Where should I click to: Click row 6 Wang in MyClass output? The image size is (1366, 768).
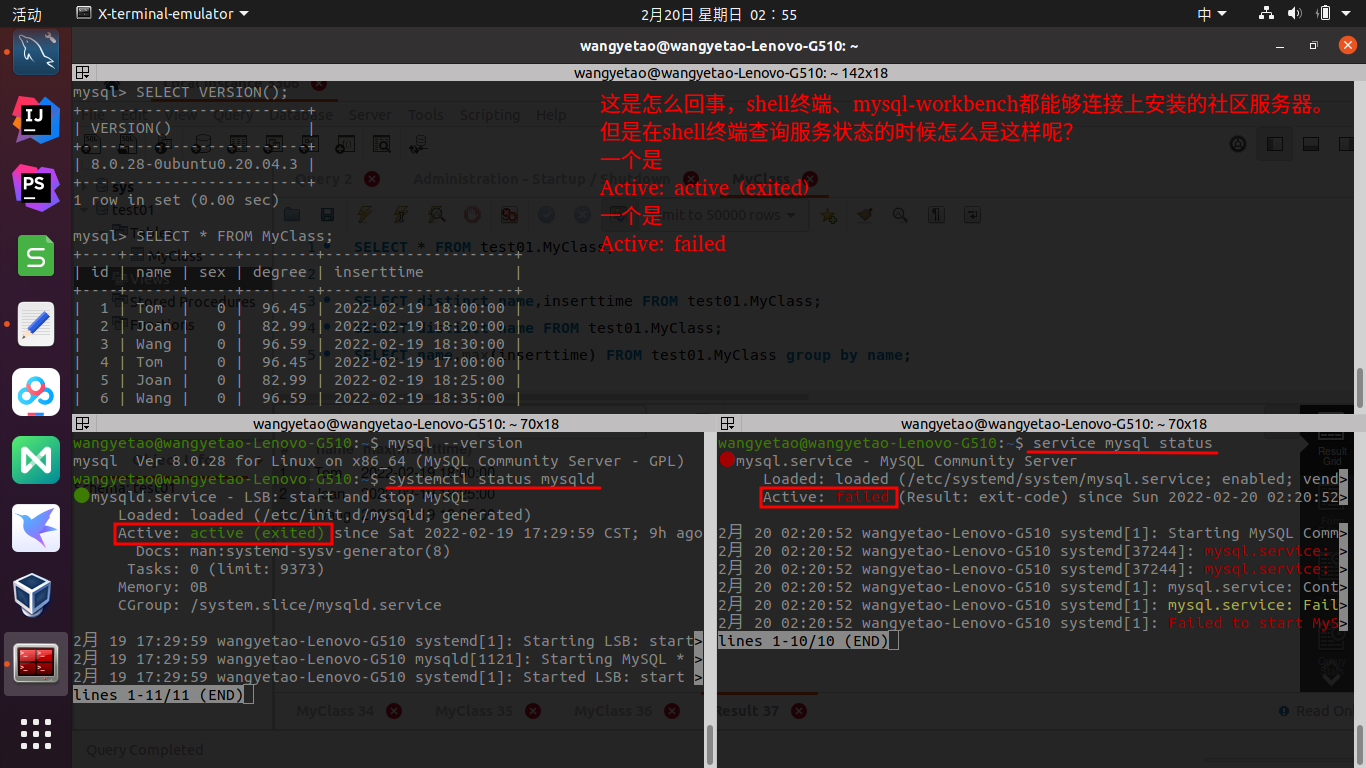(298, 398)
